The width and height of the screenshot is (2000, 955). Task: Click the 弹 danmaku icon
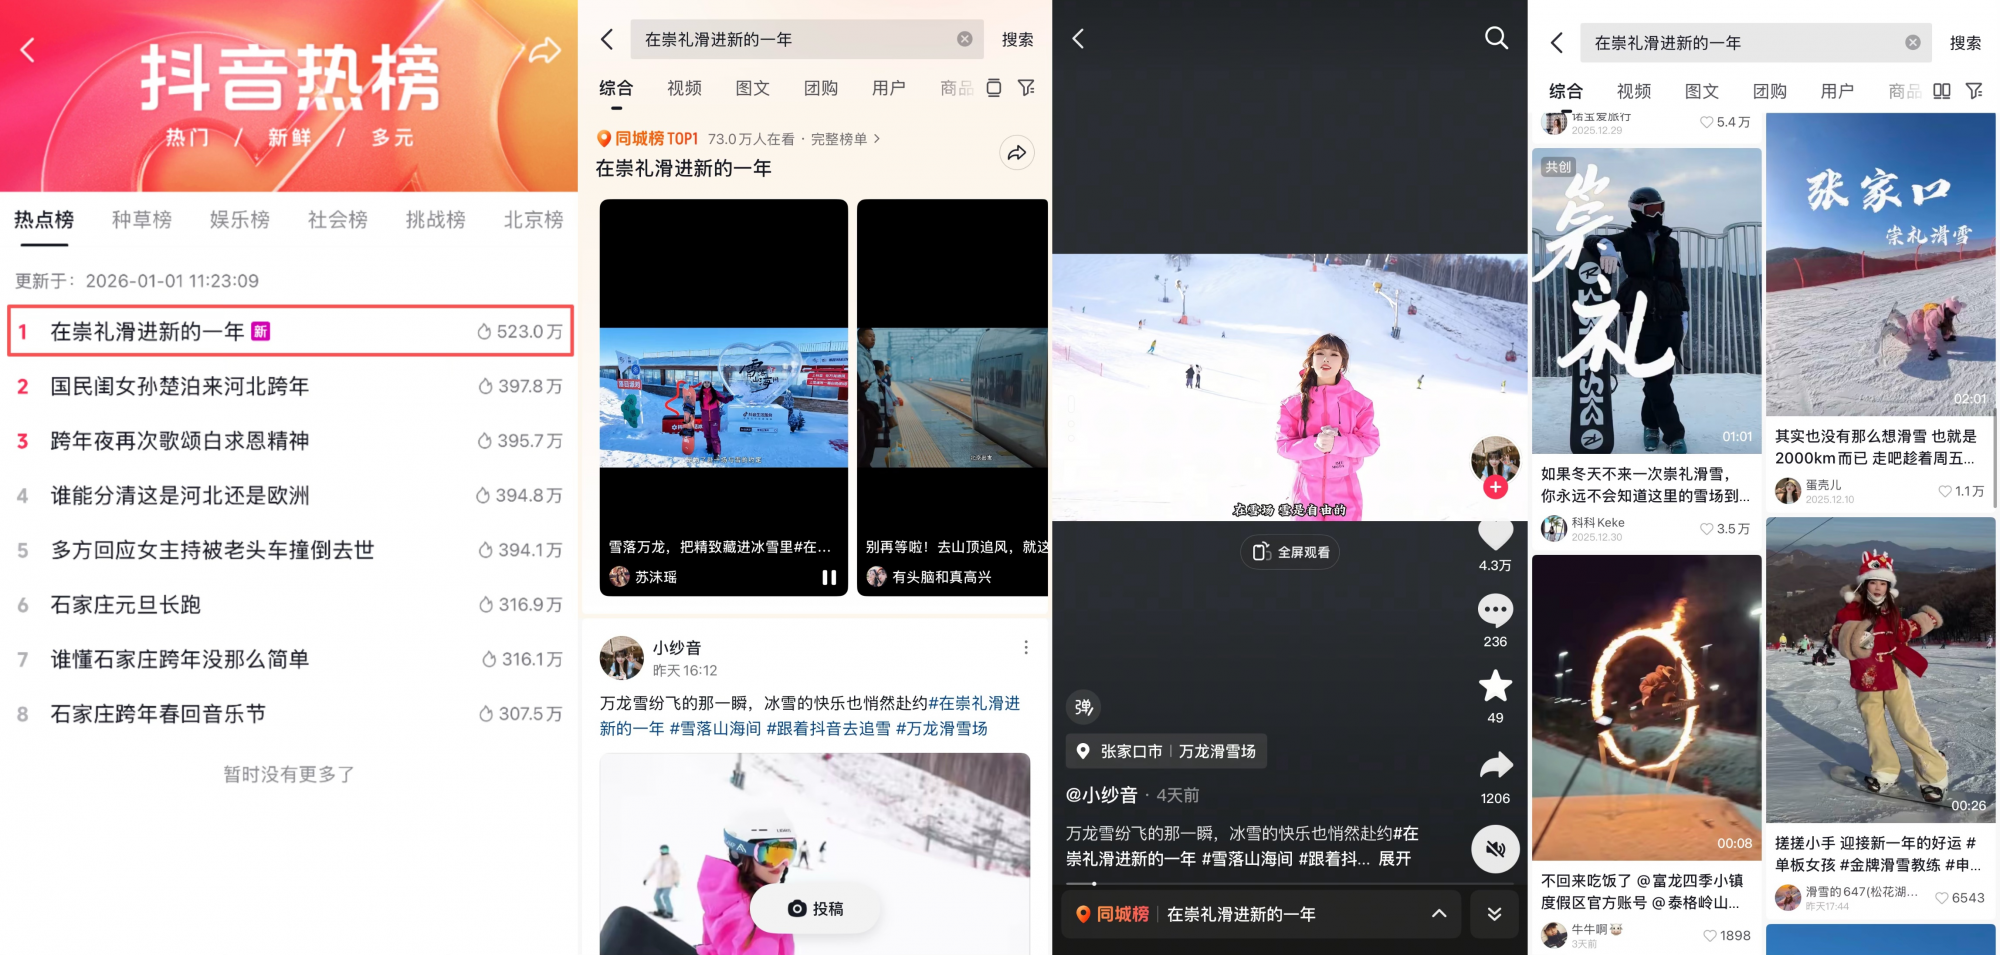click(x=1084, y=707)
